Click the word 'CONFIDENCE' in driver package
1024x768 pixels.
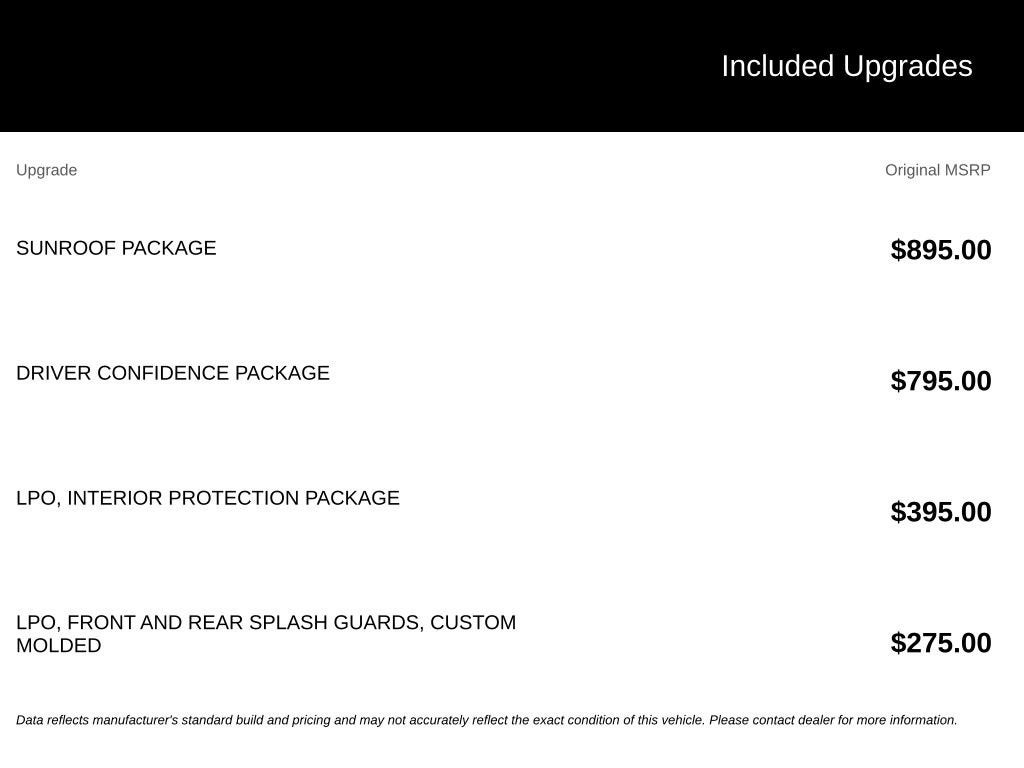(x=163, y=373)
